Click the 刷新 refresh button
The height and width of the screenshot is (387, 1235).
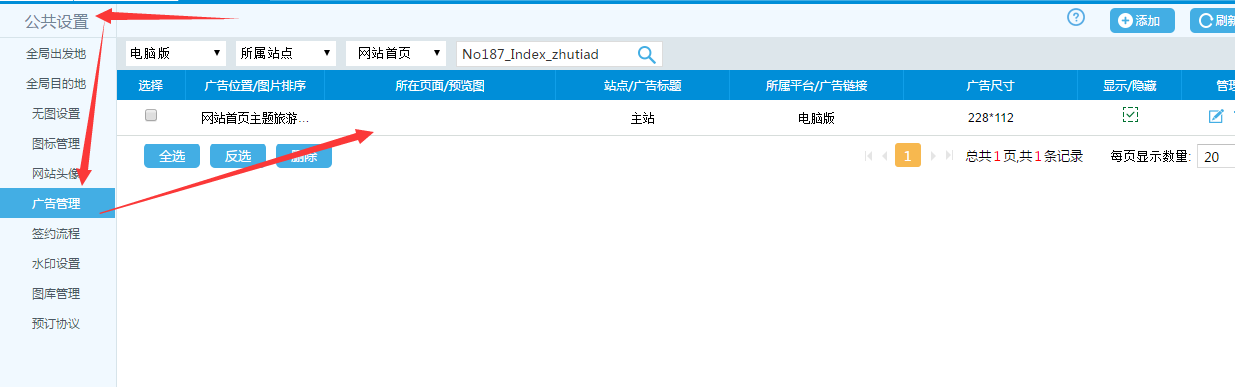tap(1212, 20)
